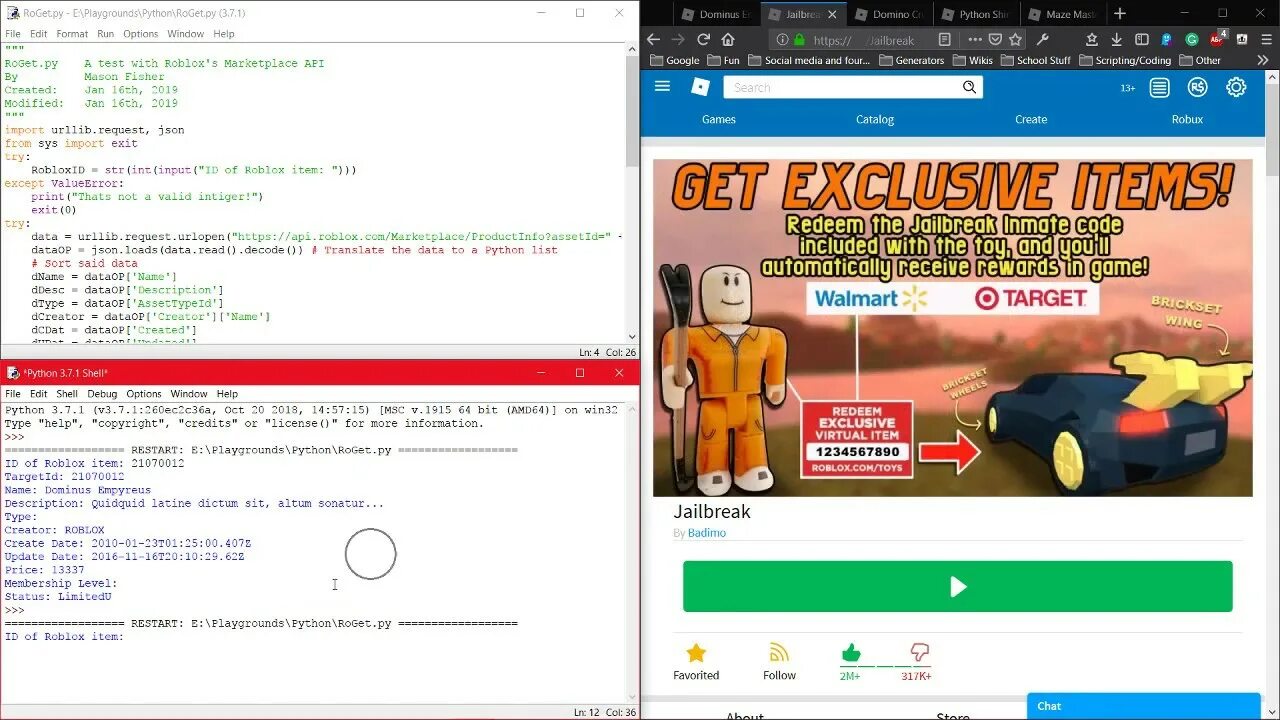1280x720 pixels.
Task: Open Roblox navigation hamburger menu
Action: point(662,86)
